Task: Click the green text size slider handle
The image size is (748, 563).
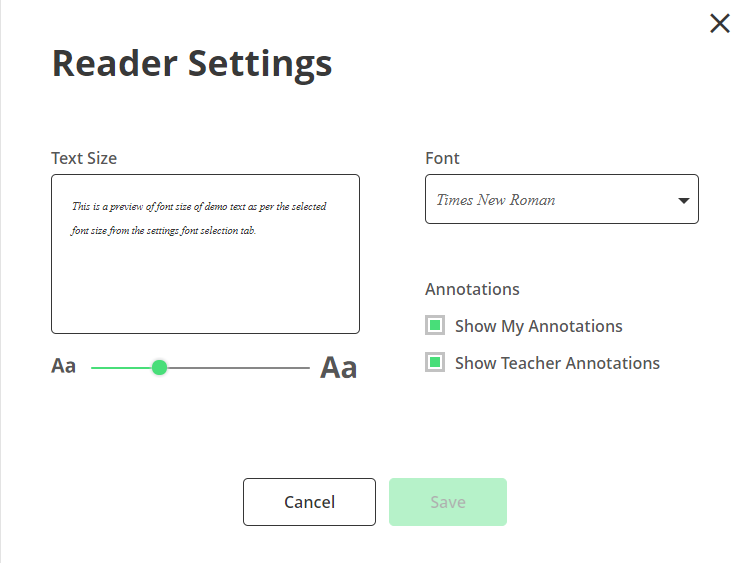Action: click(x=159, y=368)
